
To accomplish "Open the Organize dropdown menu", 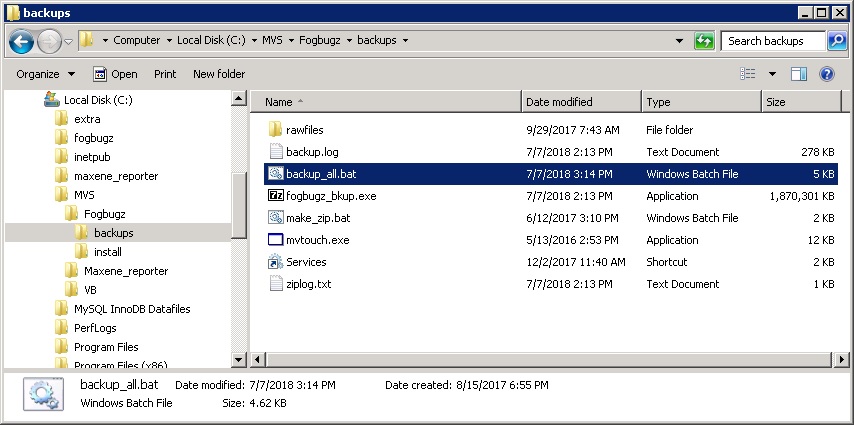I will [45, 74].
